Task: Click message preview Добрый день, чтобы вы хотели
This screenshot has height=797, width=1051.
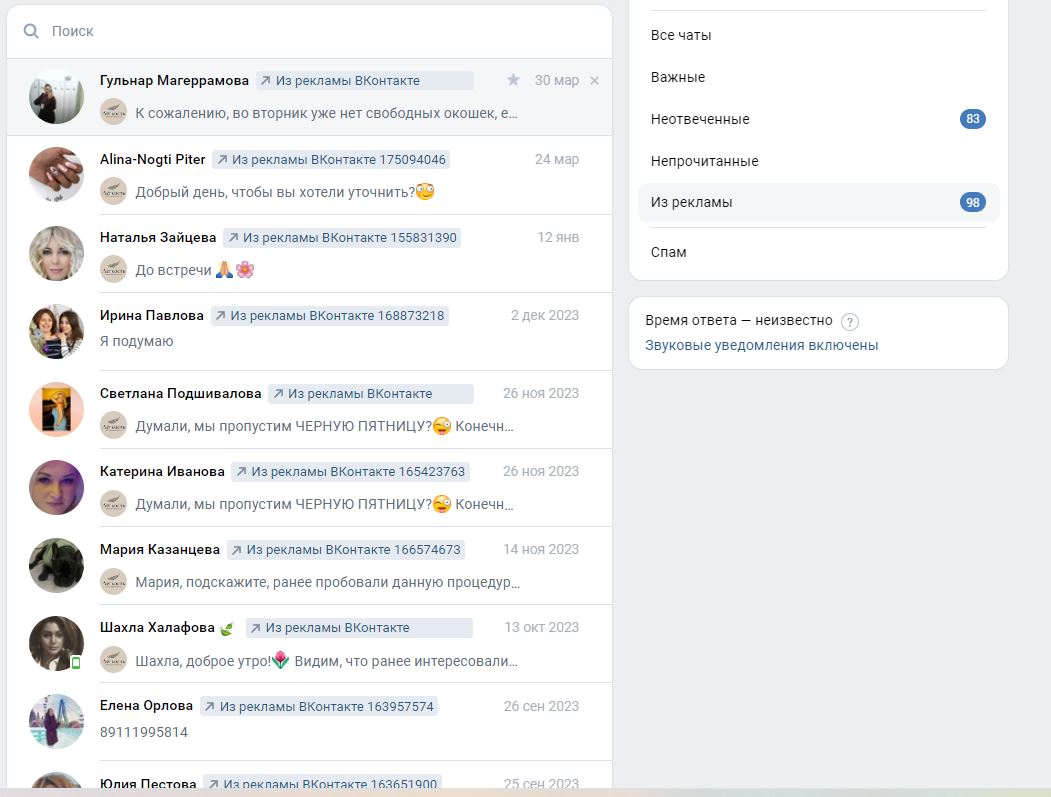Action: 285,192
